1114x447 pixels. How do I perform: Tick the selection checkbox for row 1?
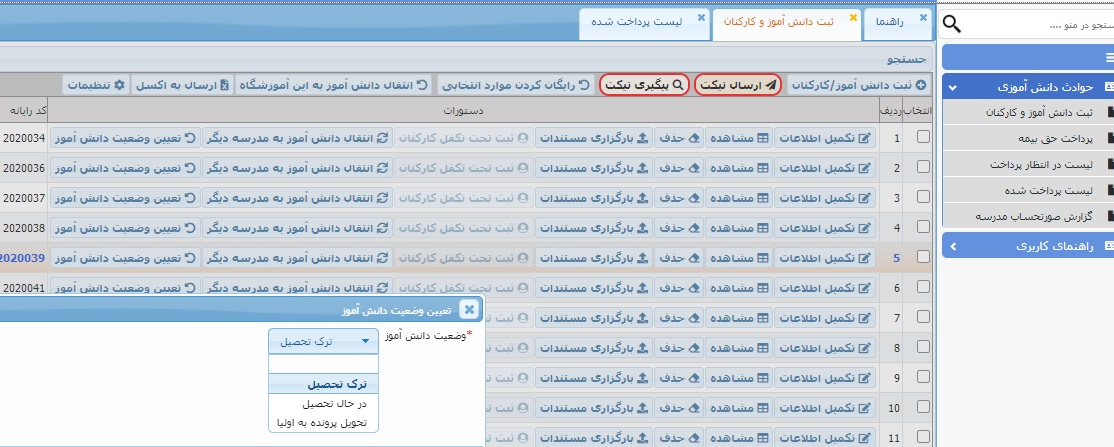923,138
